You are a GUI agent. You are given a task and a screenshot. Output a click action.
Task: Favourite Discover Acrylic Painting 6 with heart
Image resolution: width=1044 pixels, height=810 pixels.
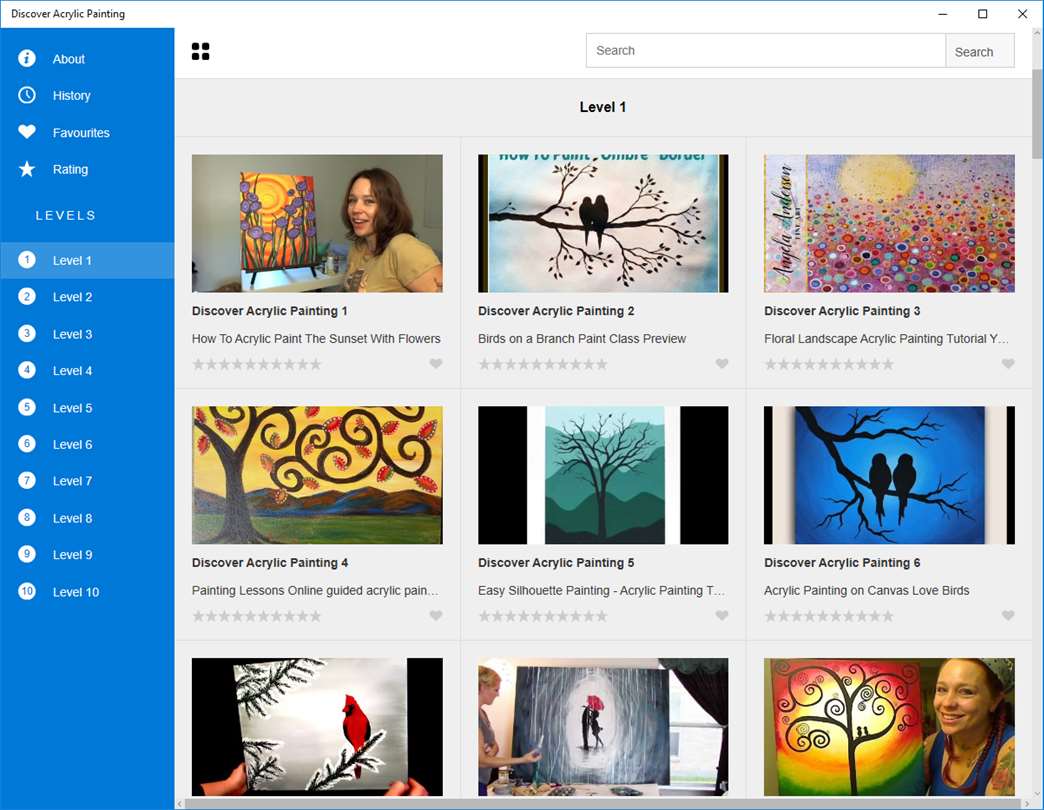coord(1008,615)
